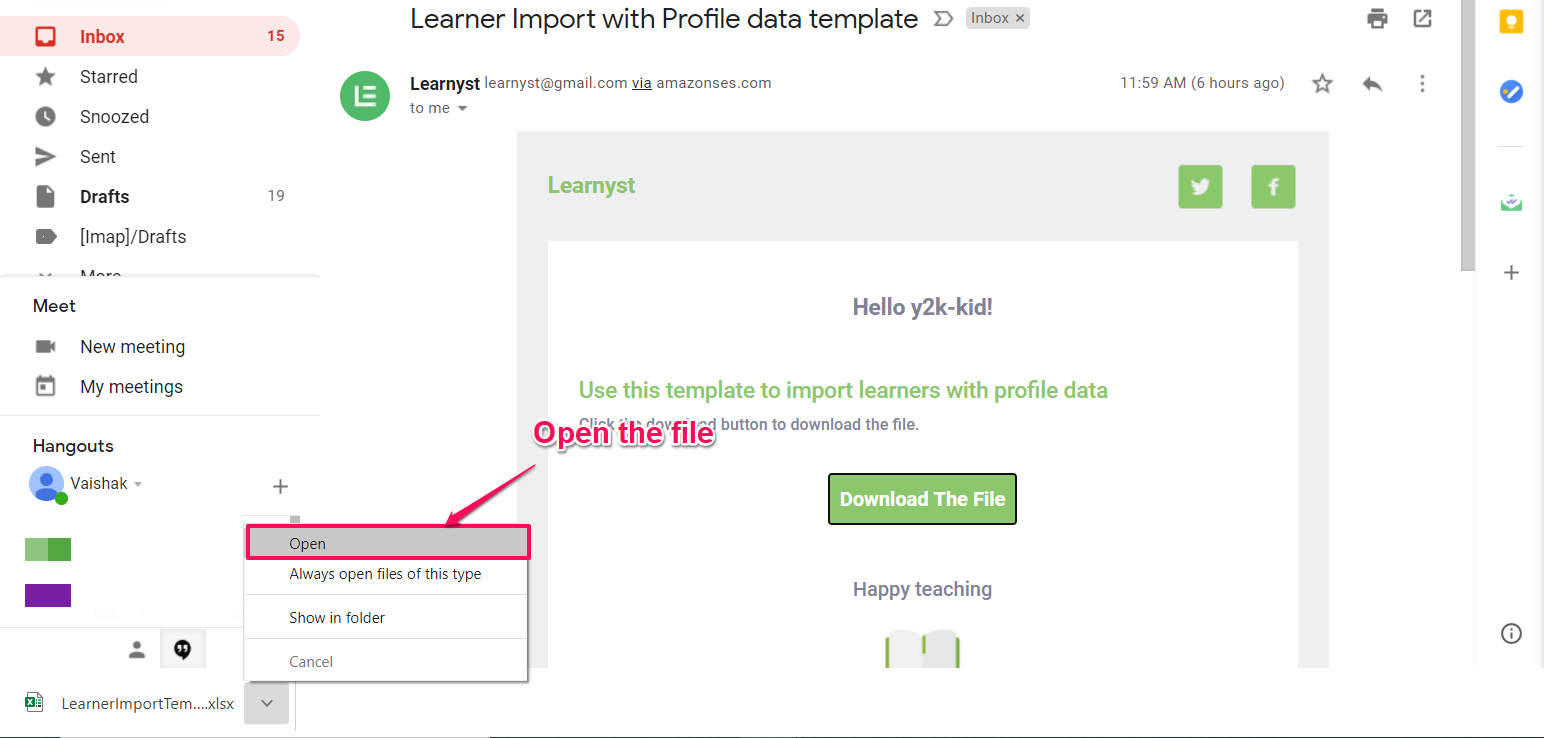The height and width of the screenshot is (738, 1544).
Task: Reply using the arrow icon
Action: tap(1372, 84)
